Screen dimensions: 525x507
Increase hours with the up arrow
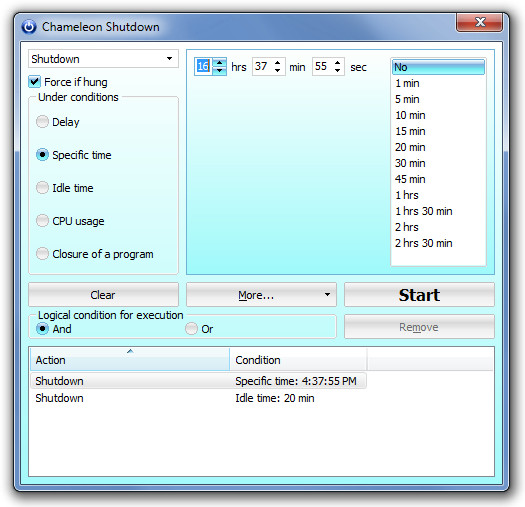220,62
